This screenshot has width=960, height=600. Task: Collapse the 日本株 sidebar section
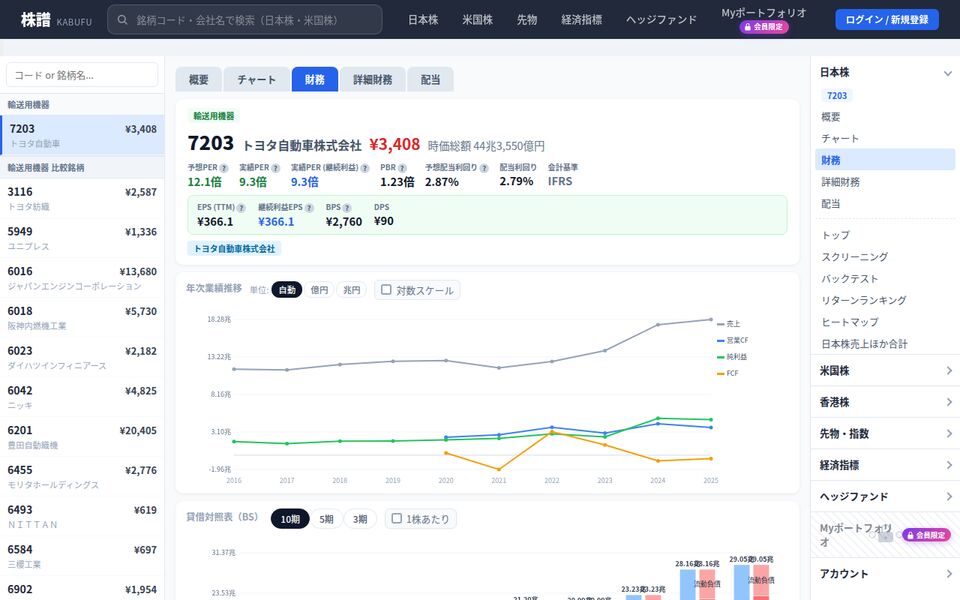coord(885,72)
